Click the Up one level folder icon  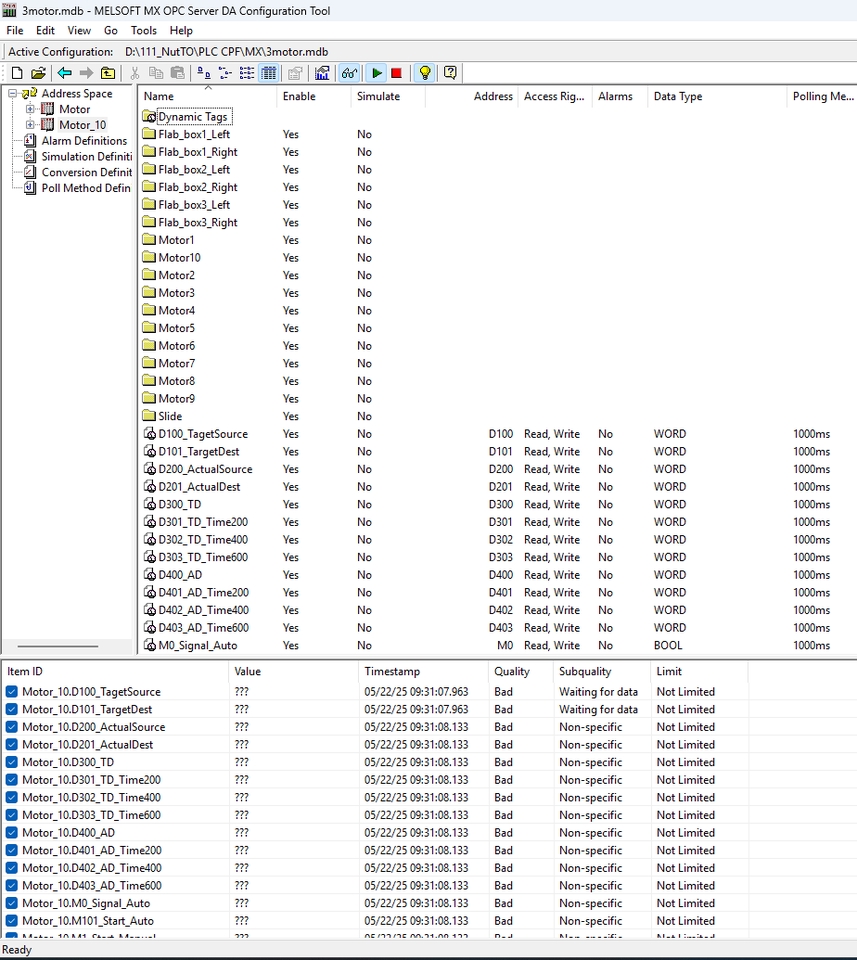pos(108,73)
